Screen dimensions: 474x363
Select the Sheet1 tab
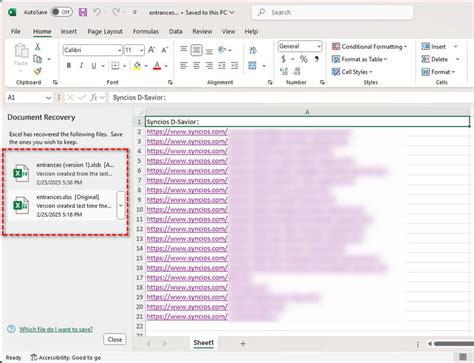[203, 343]
